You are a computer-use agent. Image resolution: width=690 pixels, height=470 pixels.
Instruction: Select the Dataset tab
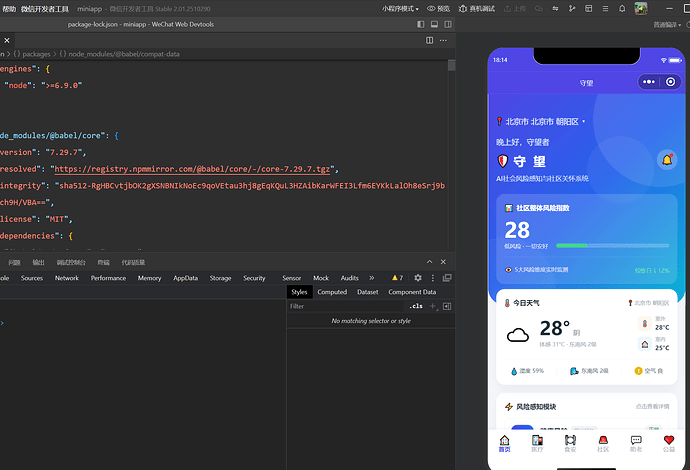pyautogui.click(x=367, y=292)
